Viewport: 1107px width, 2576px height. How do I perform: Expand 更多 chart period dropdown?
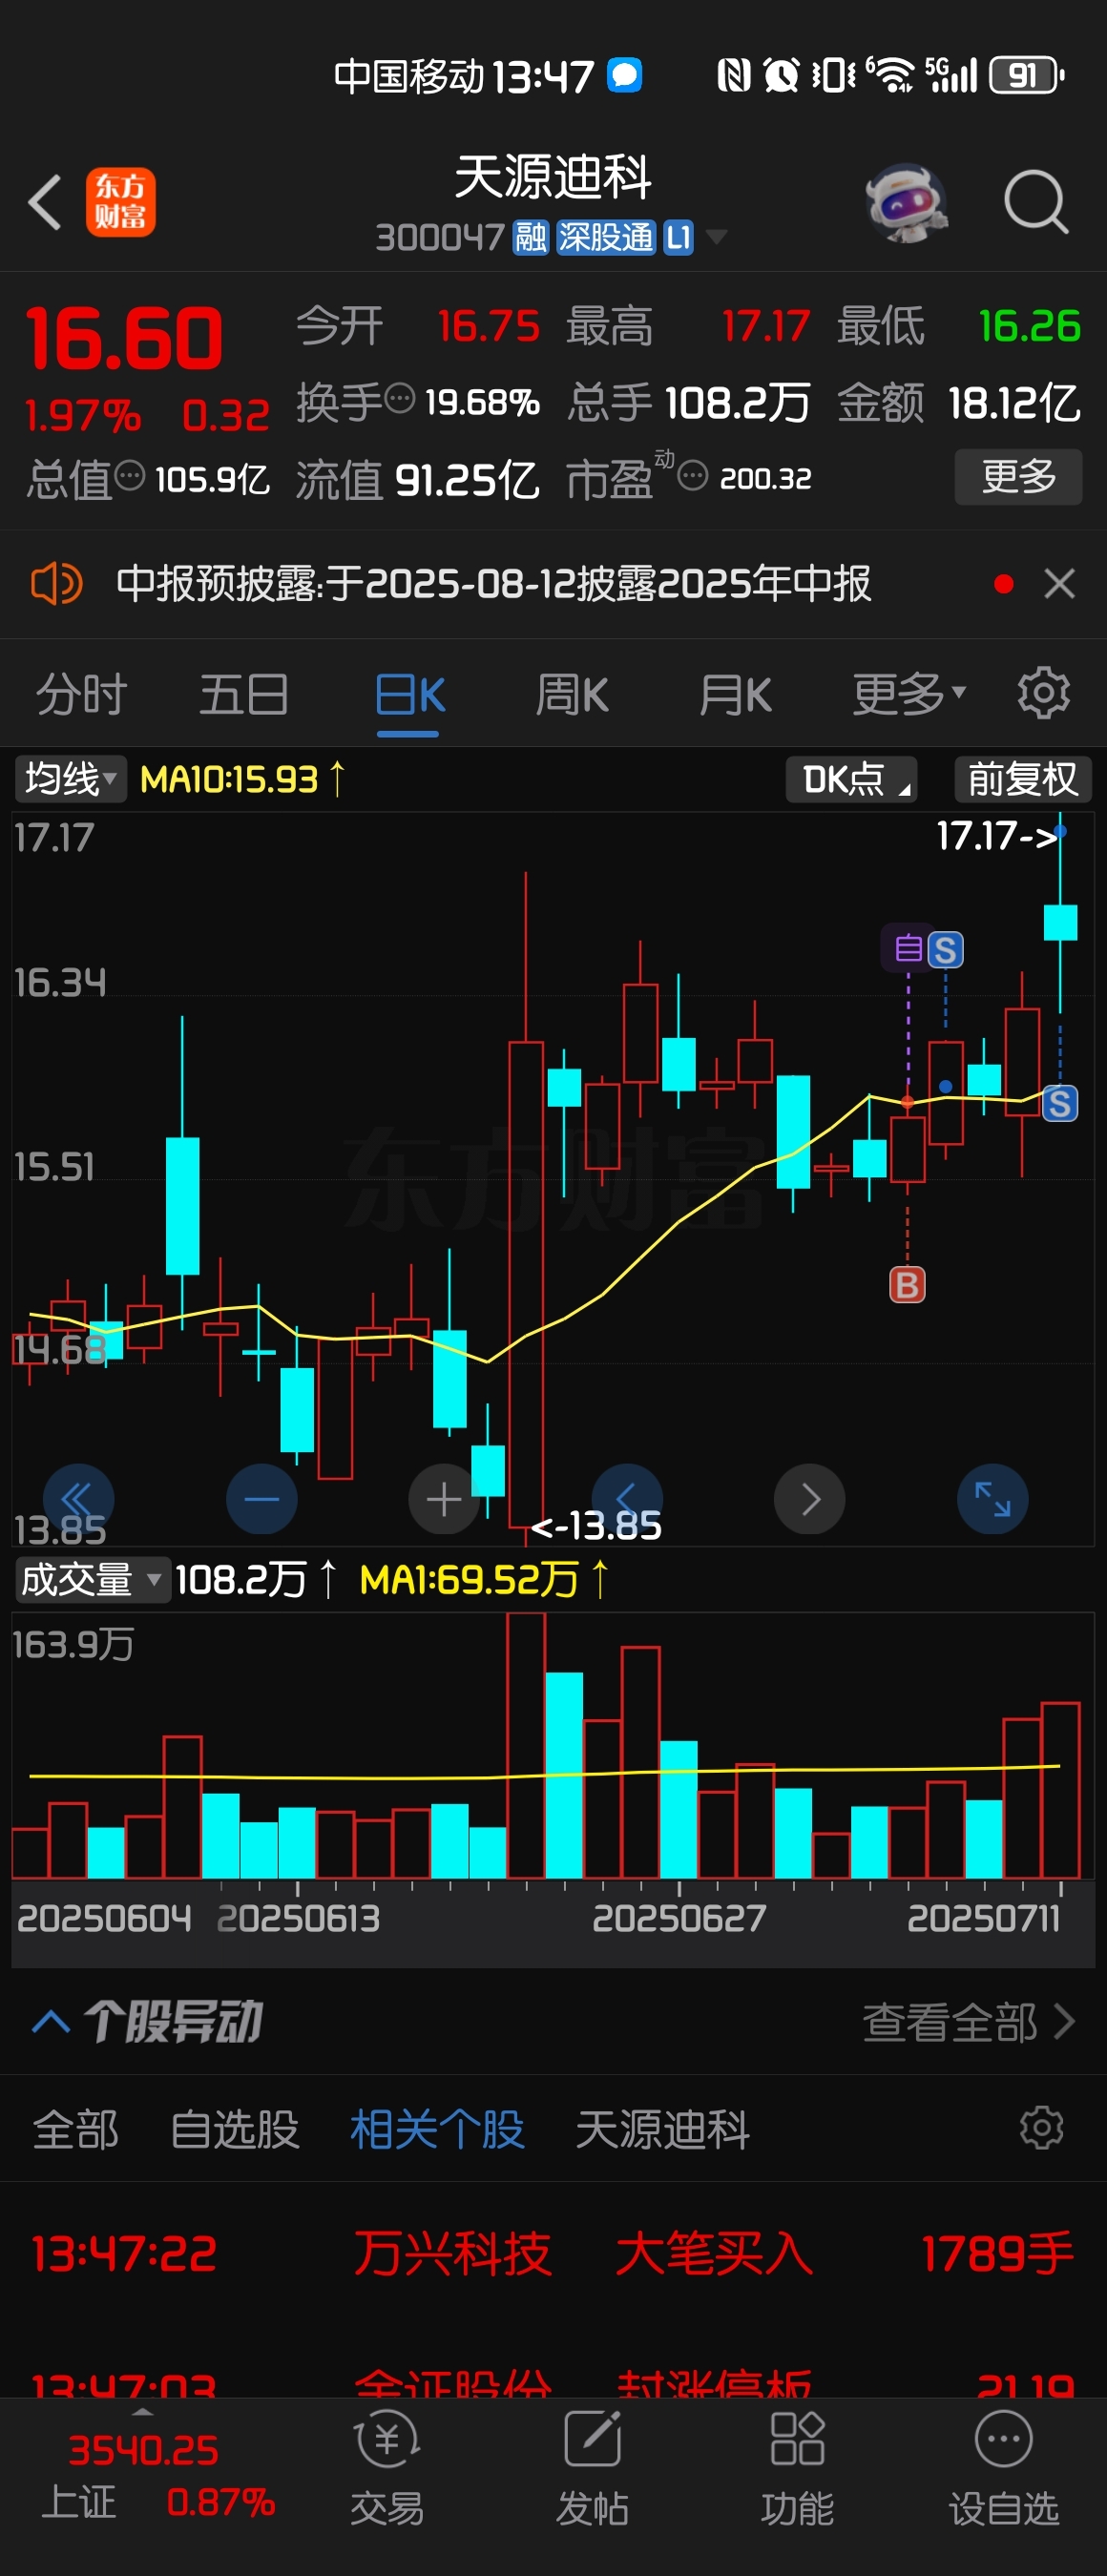click(x=908, y=693)
